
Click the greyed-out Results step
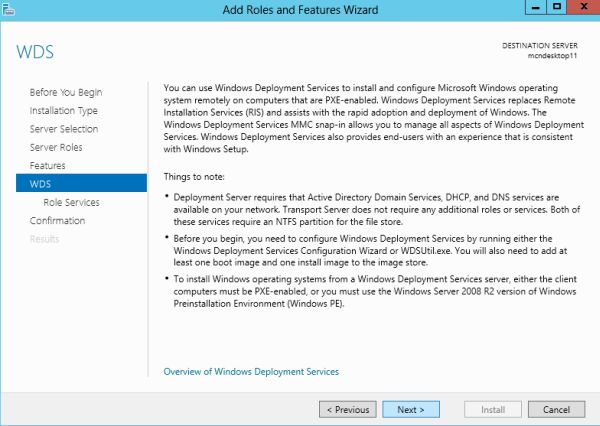click(44, 239)
